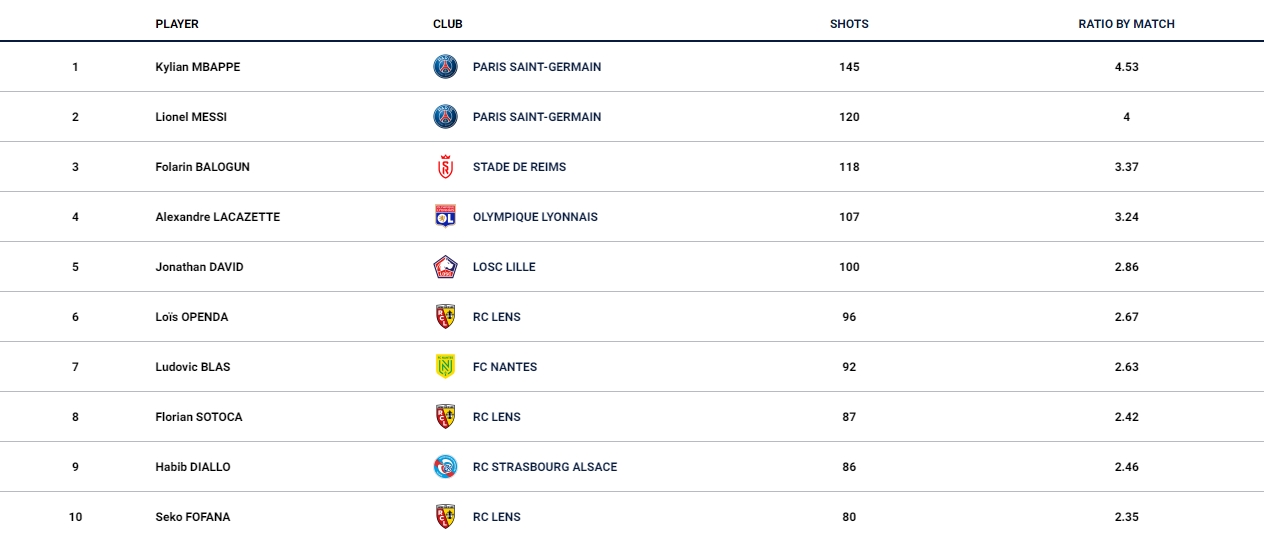Click the PSG crest beside Lionel Messi
1264x539 pixels.
445,117
